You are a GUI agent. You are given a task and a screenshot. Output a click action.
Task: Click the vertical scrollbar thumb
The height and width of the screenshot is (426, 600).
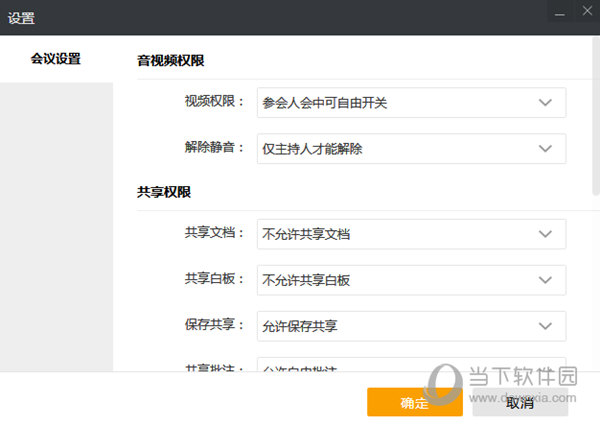pos(596,116)
